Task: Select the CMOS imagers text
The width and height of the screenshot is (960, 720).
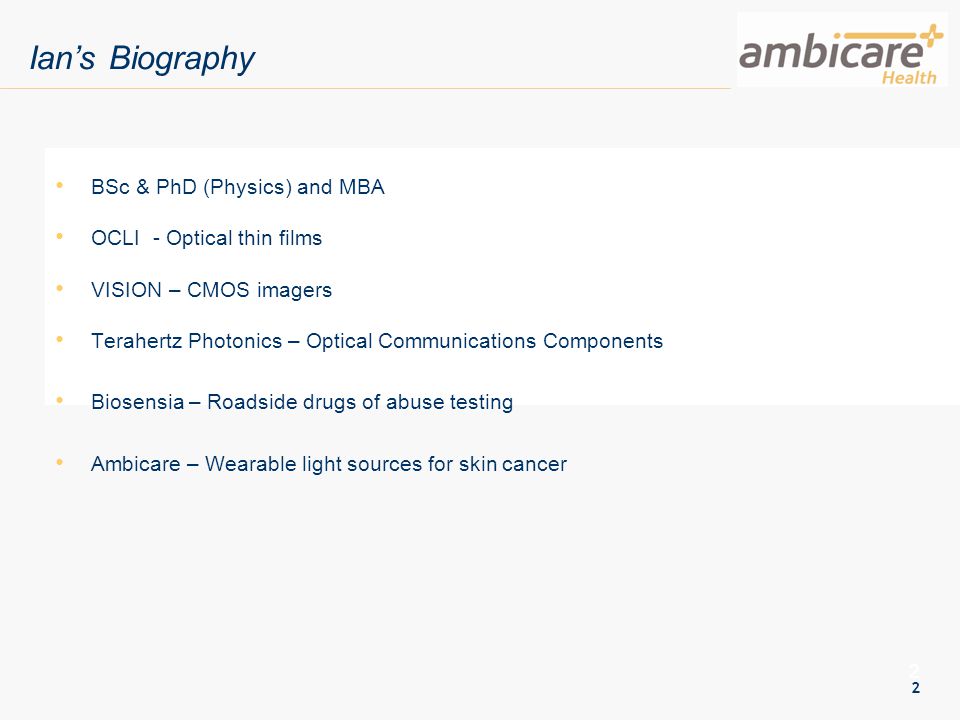Action: [x=259, y=290]
